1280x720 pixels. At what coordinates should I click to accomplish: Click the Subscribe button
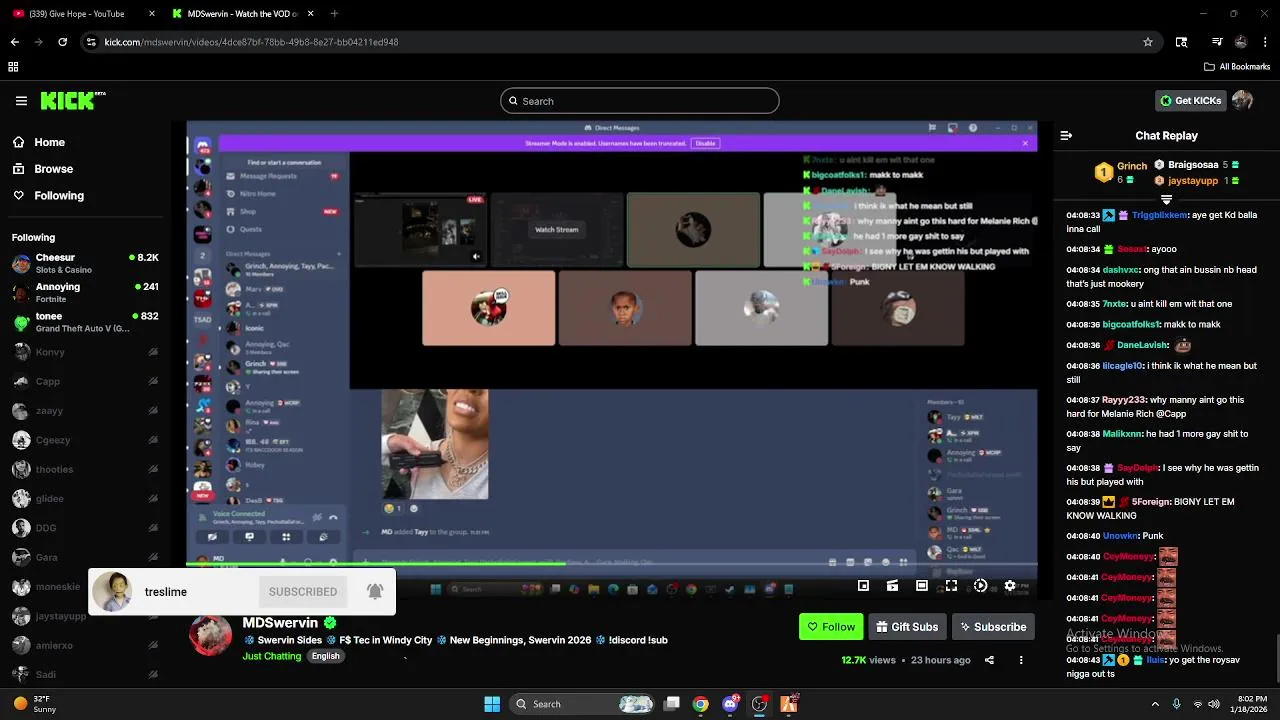pyautogui.click(x=993, y=627)
